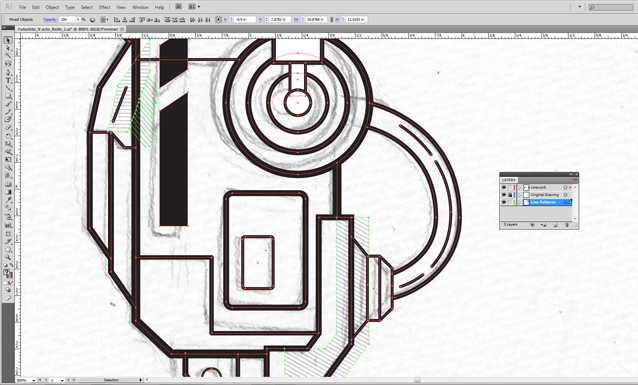
Task: Select the Rectangle tool
Action: click(8, 96)
